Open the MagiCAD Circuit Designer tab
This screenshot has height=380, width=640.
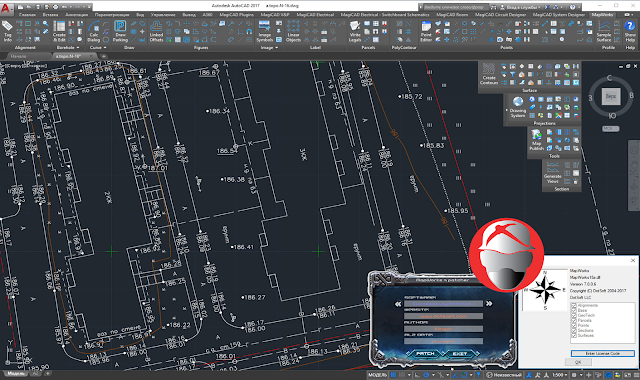500,15
